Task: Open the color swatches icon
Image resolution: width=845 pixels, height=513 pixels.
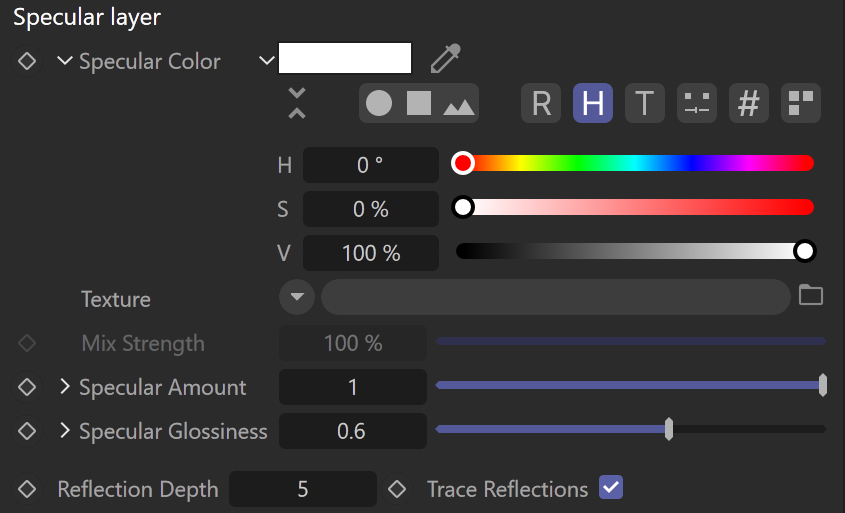Action: 801,103
